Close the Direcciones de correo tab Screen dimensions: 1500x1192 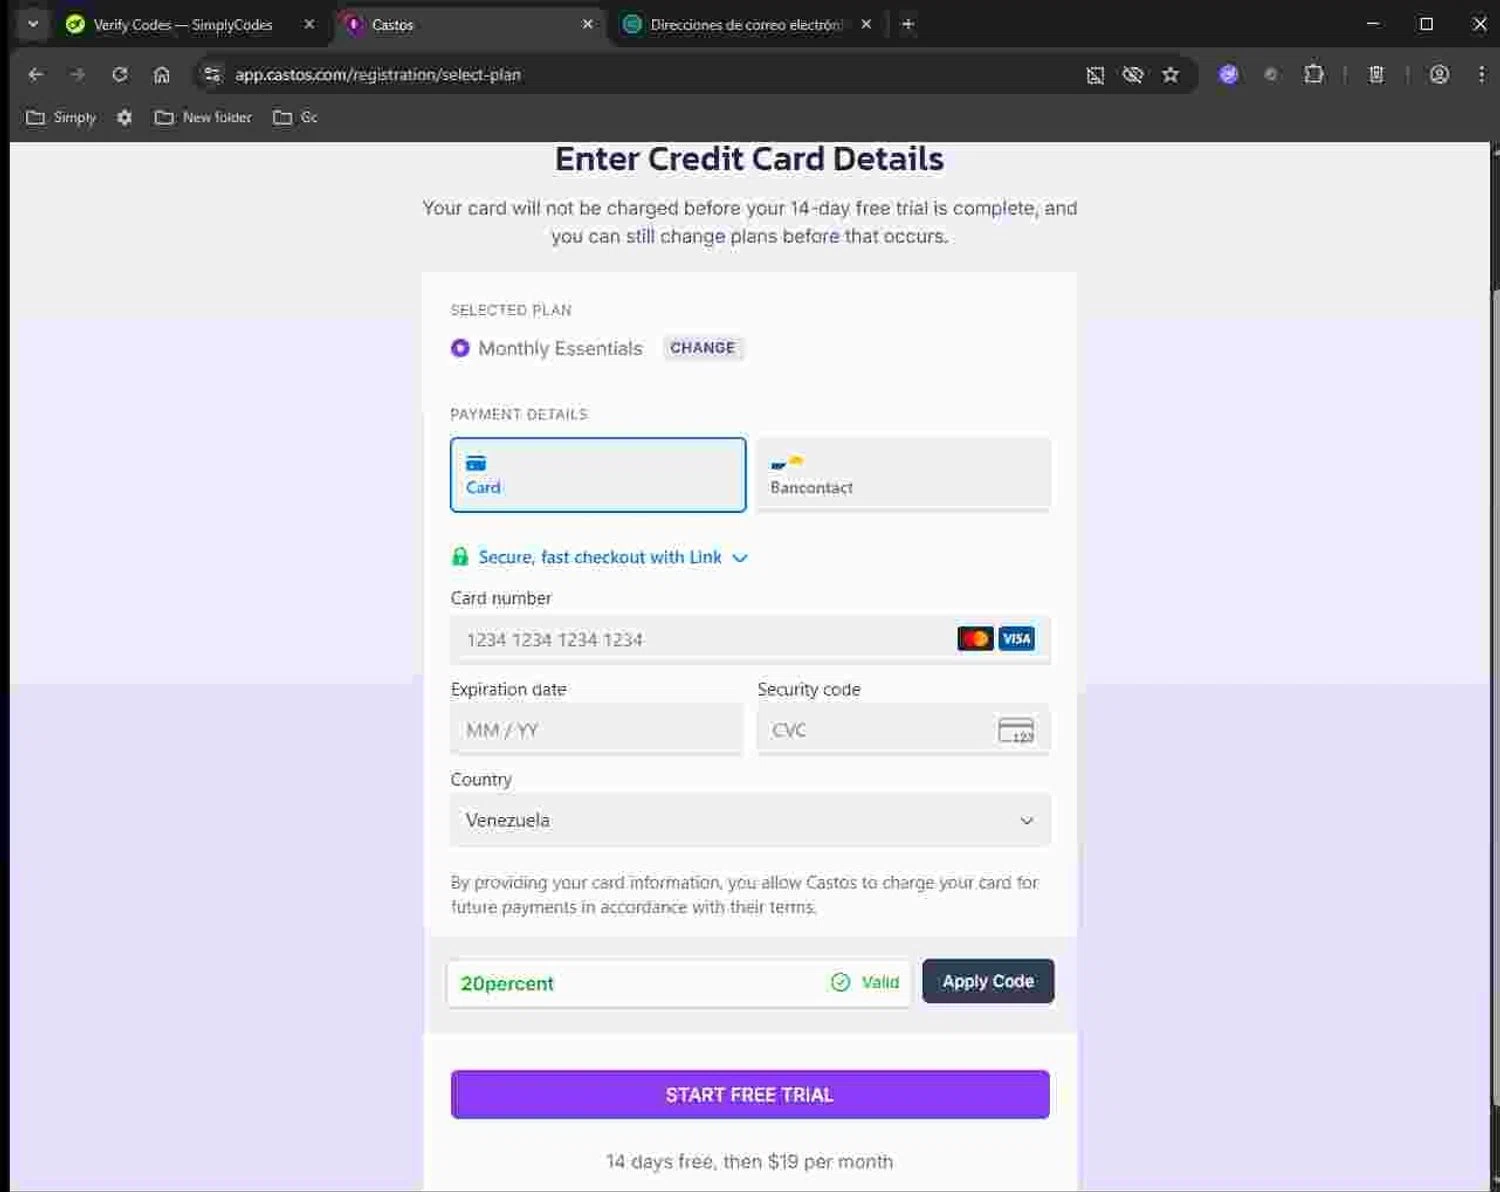click(866, 24)
